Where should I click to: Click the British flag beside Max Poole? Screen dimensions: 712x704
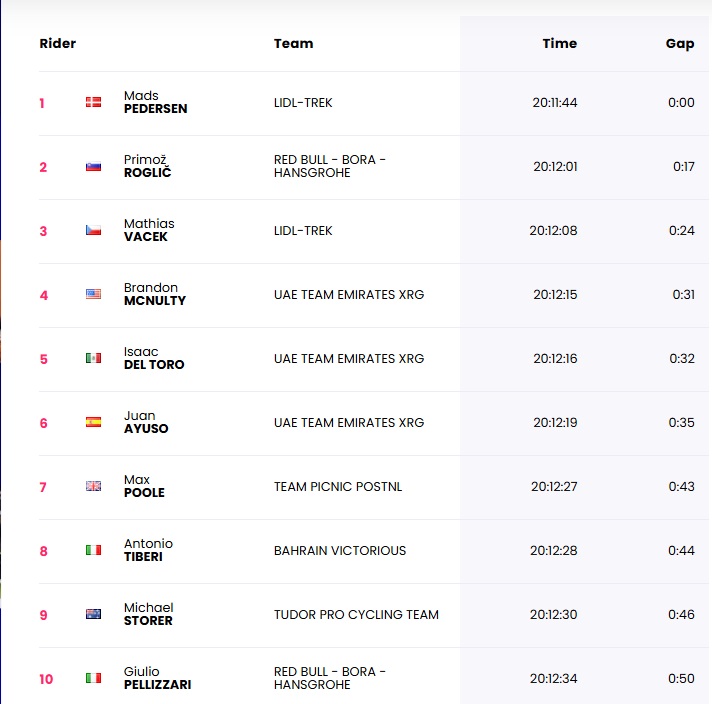(x=93, y=486)
